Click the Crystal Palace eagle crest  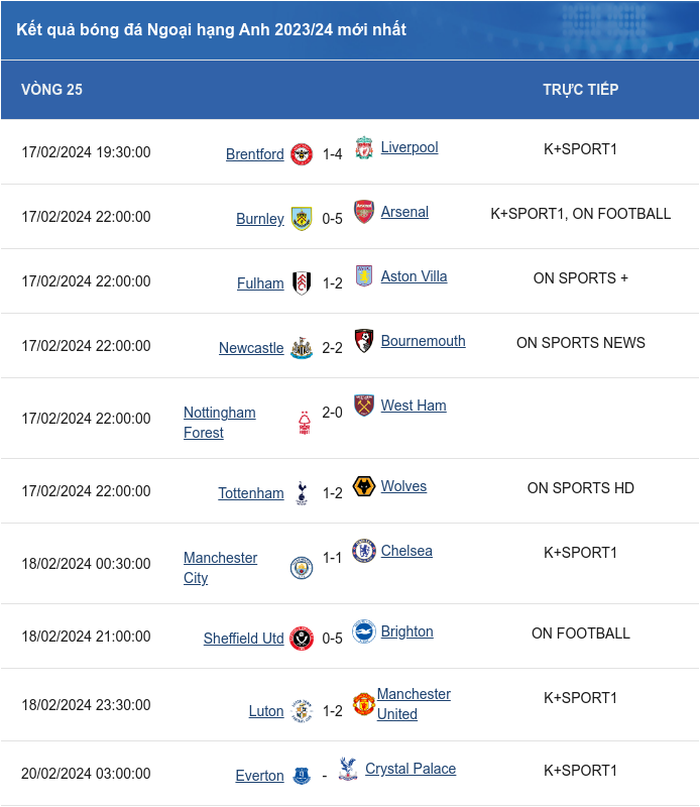[x=348, y=769]
